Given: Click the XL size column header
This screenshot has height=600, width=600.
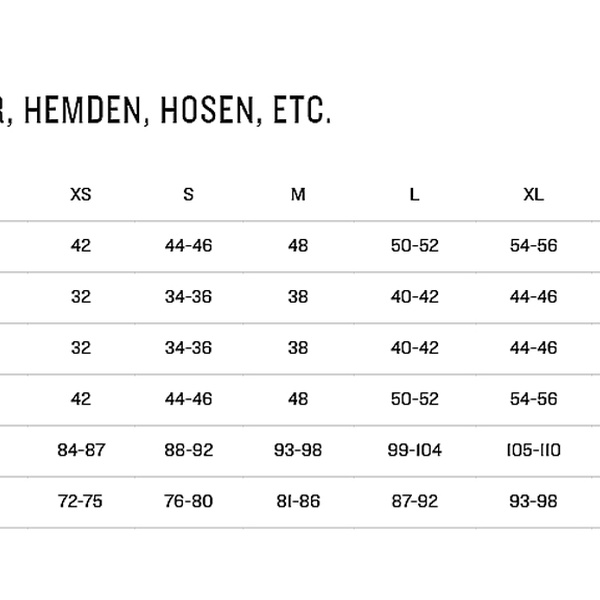Looking at the screenshot, I should [x=533, y=194].
